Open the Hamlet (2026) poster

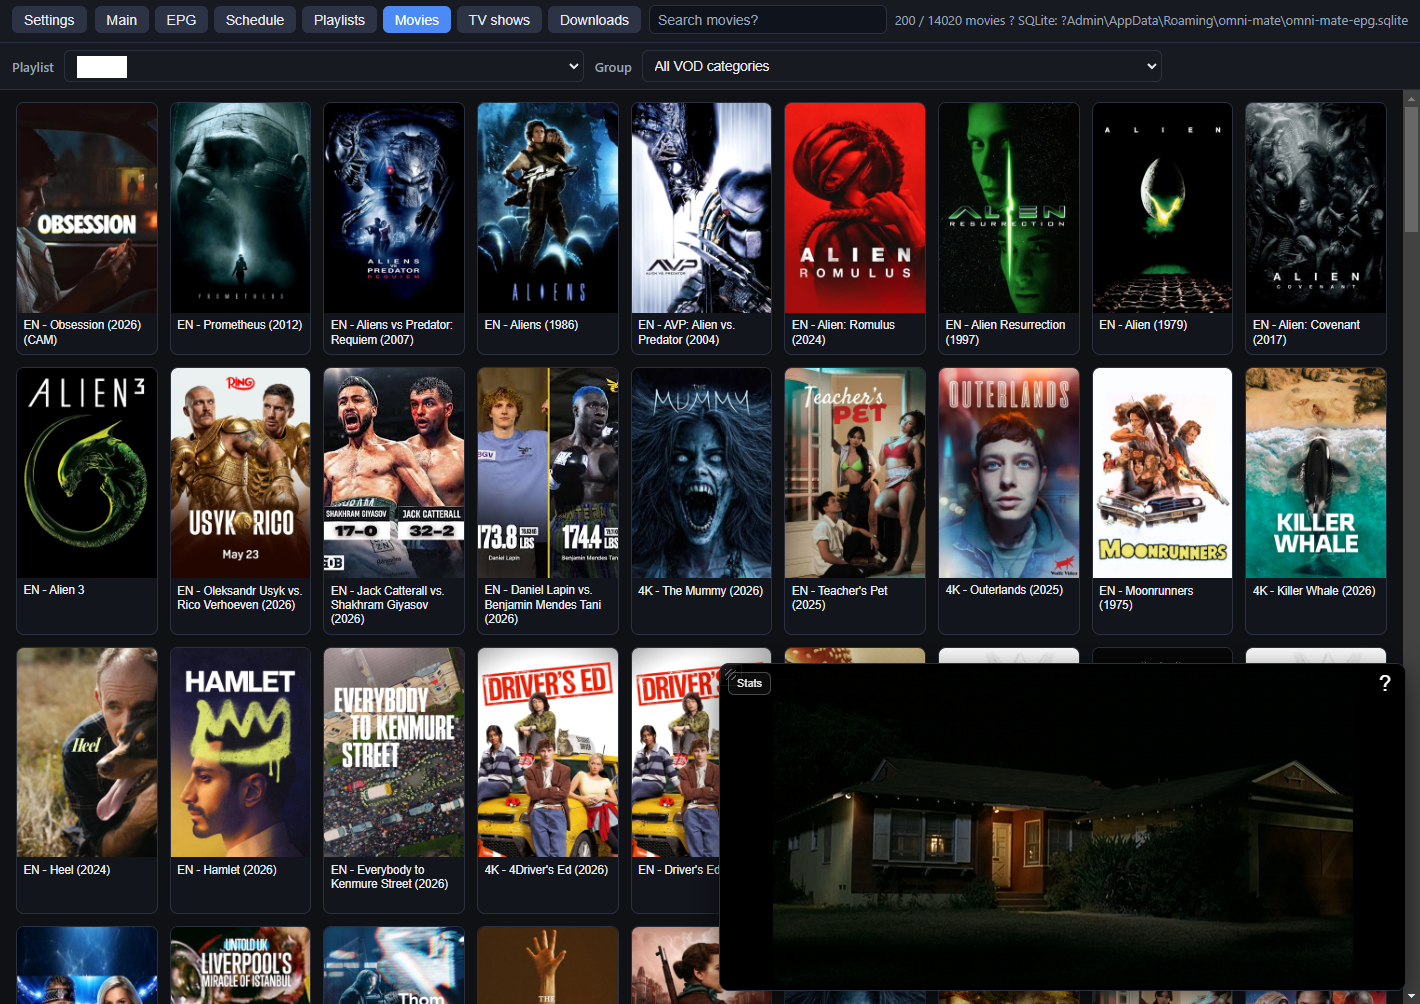click(240, 752)
